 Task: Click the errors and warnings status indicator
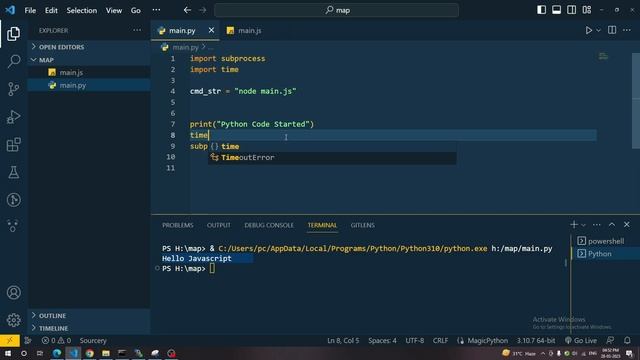[x=56, y=340]
